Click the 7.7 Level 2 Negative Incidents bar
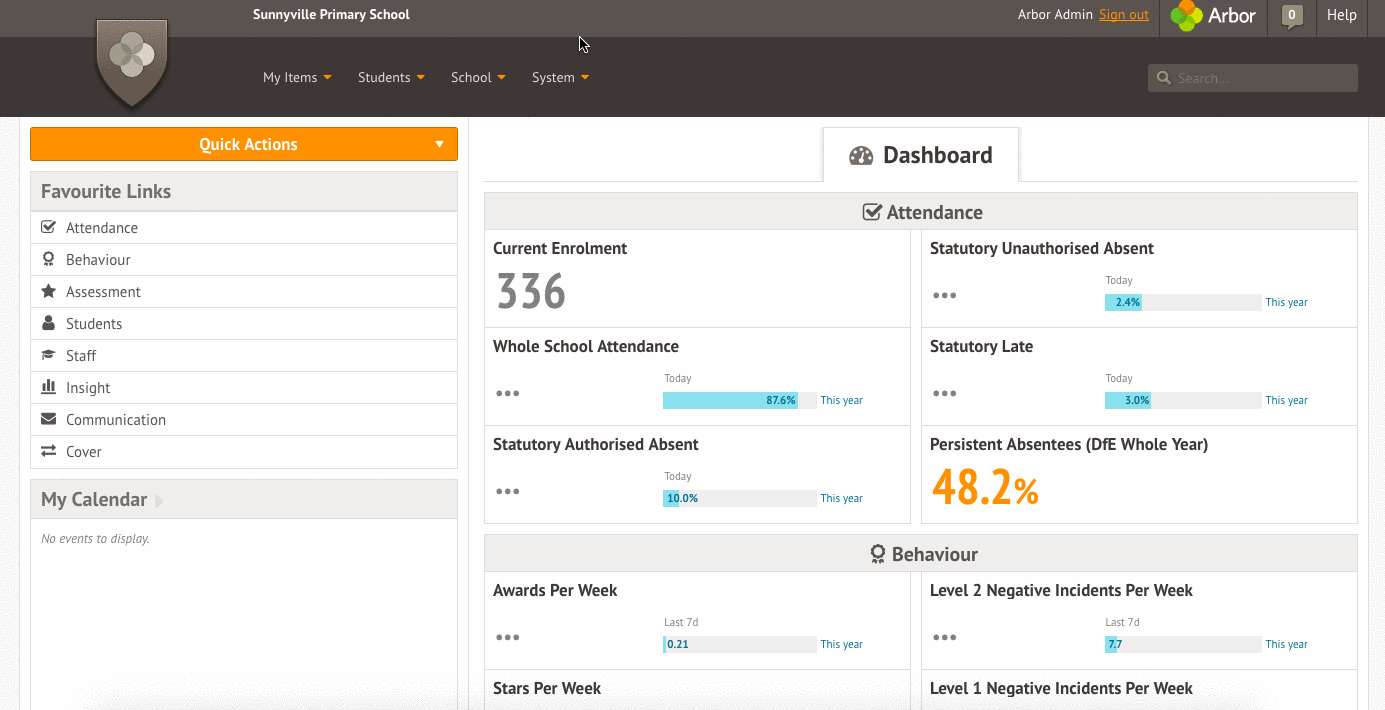 point(1183,644)
